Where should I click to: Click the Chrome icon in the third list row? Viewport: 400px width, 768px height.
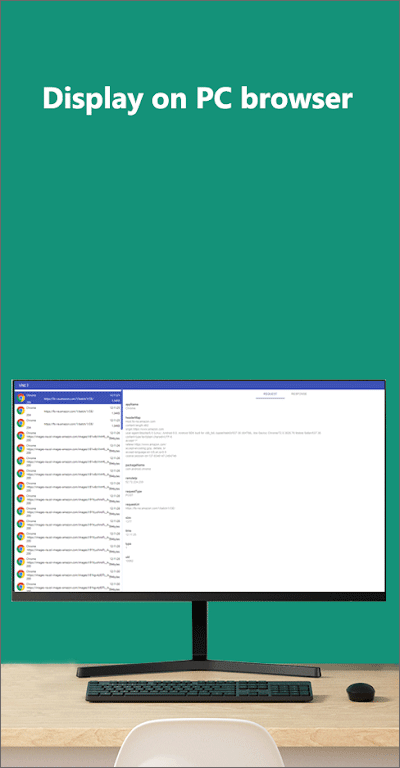point(21,423)
